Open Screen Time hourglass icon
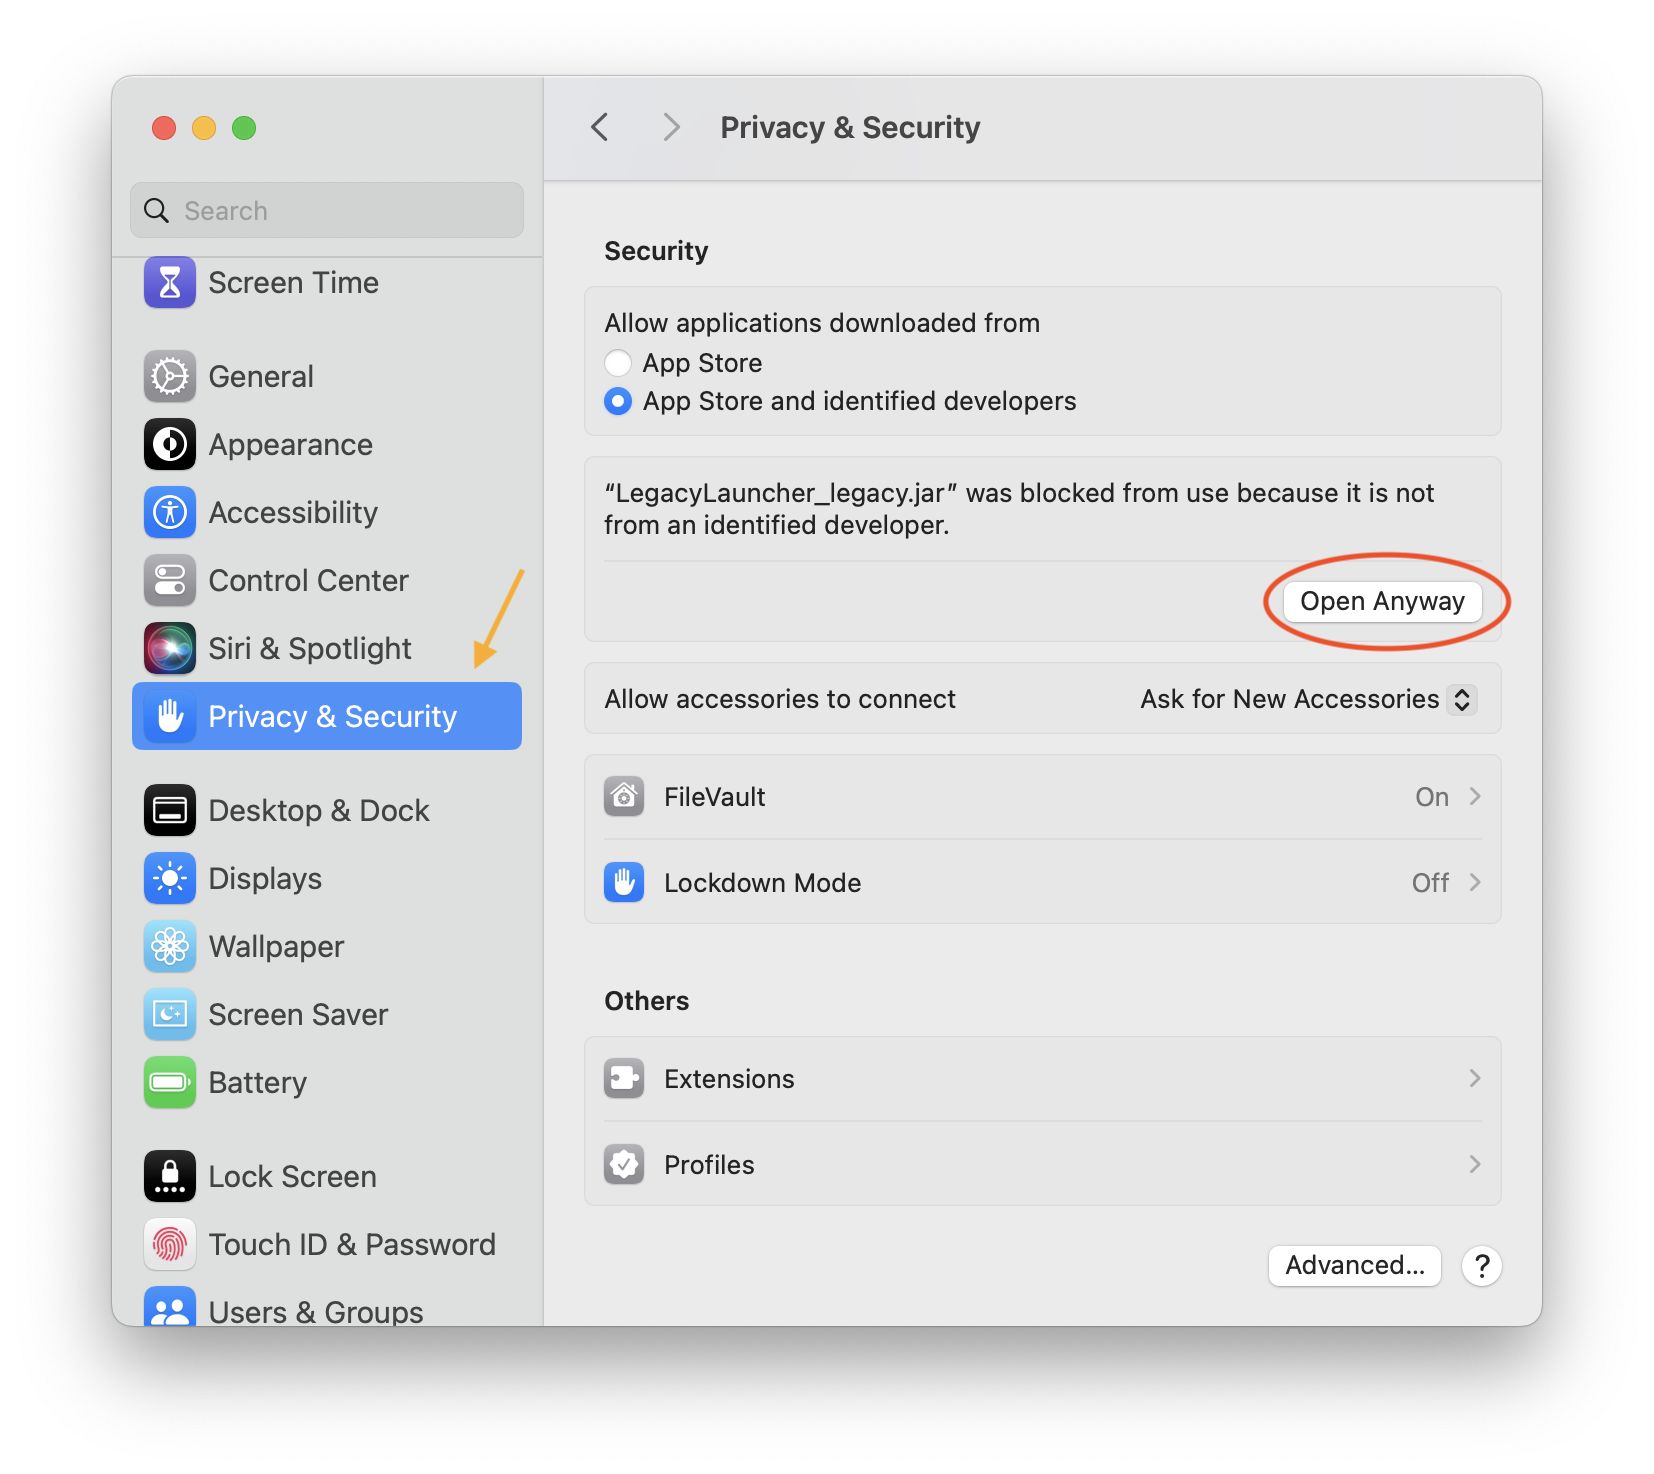1654x1474 pixels. pyautogui.click(x=170, y=282)
